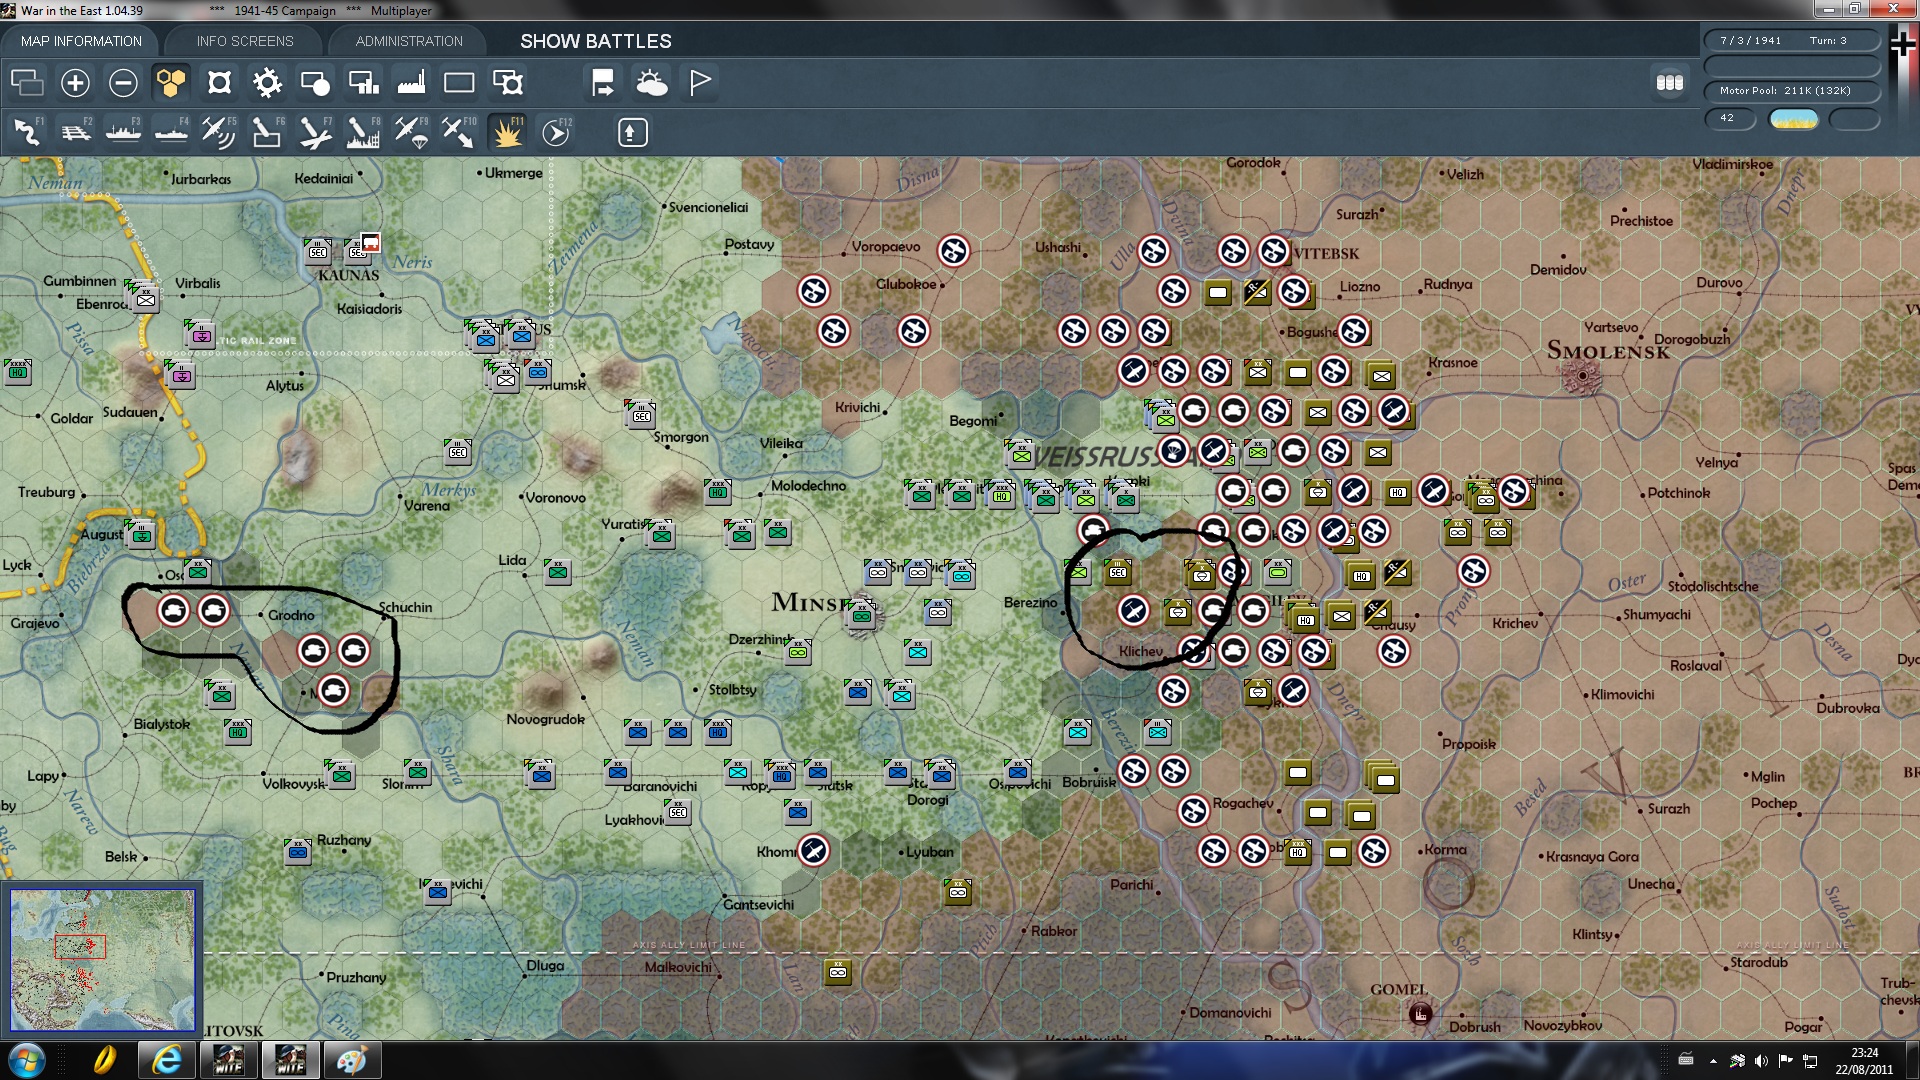Select the Gomel city marker

click(x=1420, y=1015)
